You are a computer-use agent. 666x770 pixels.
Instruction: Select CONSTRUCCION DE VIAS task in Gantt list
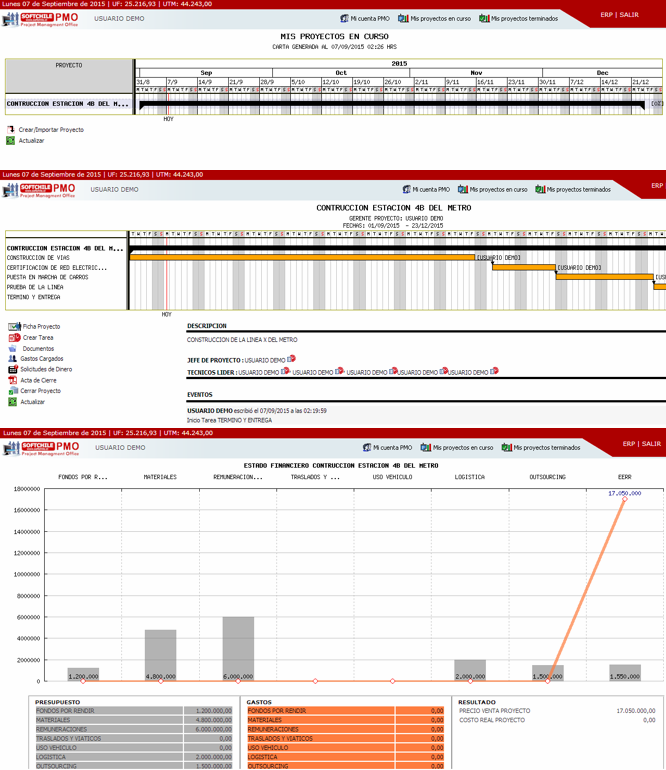point(38,258)
